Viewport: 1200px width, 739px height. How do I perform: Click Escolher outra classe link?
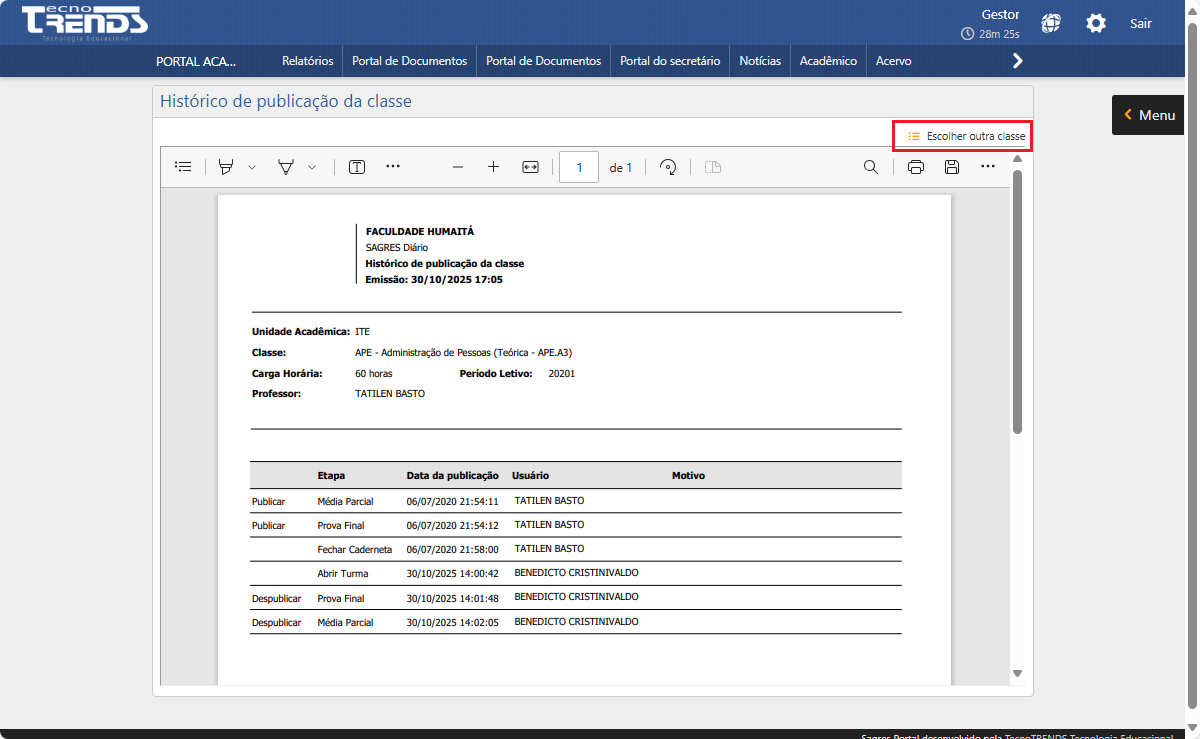point(965,136)
